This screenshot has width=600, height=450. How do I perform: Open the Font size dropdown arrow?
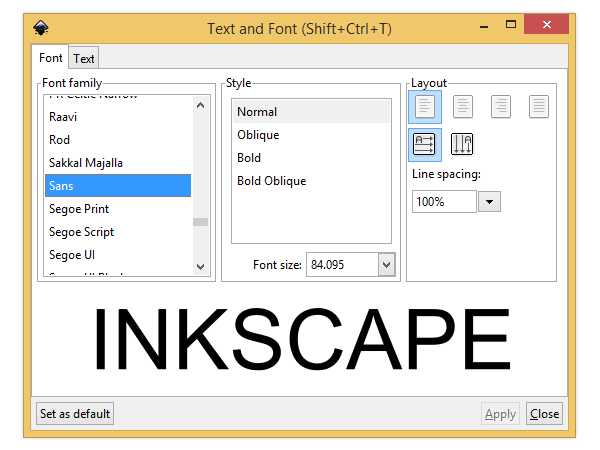click(386, 264)
